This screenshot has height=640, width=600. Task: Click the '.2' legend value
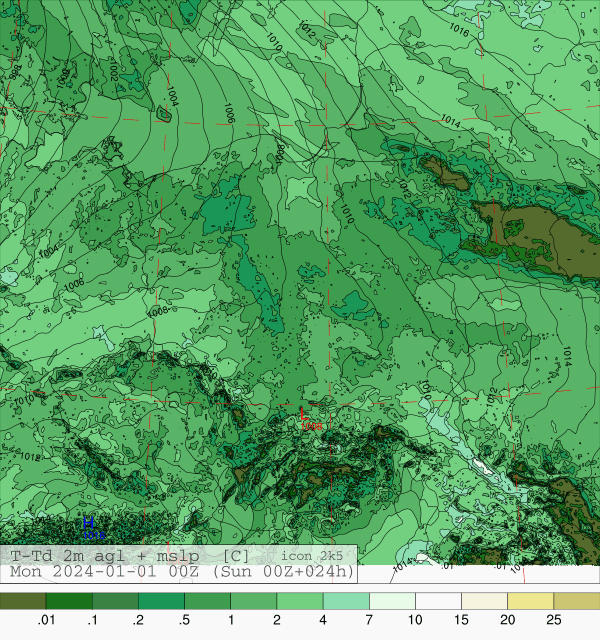coord(138,620)
